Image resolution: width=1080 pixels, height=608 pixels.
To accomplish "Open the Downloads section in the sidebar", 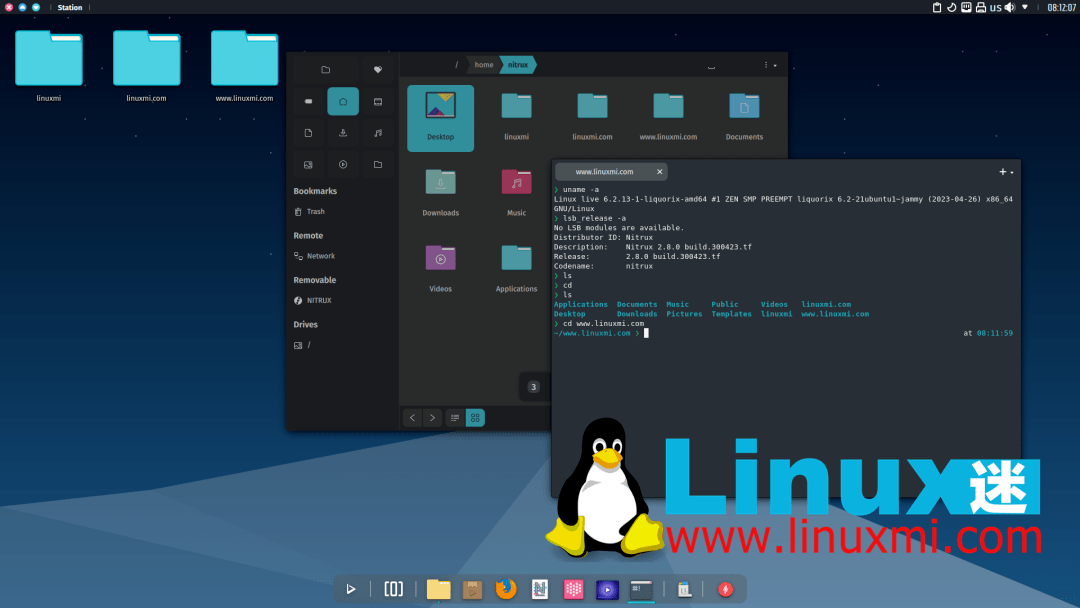I will 343,133.
